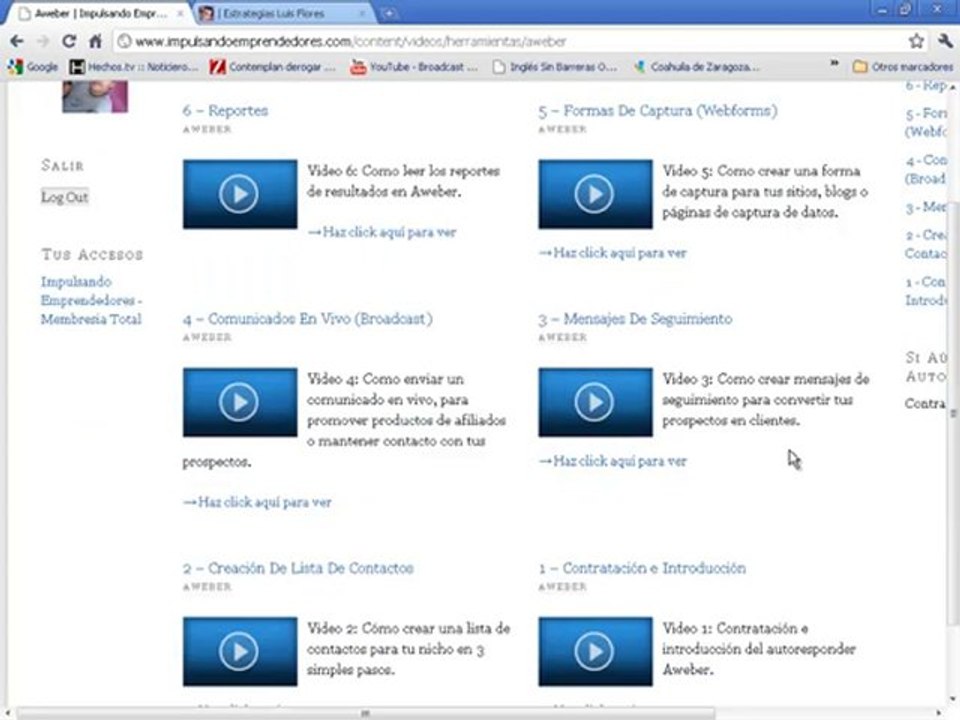Open the '3 – Mensajes De Seguimiento' link
Image resolution: width=960 pixels, height=720 pixels.
(636, 319)
